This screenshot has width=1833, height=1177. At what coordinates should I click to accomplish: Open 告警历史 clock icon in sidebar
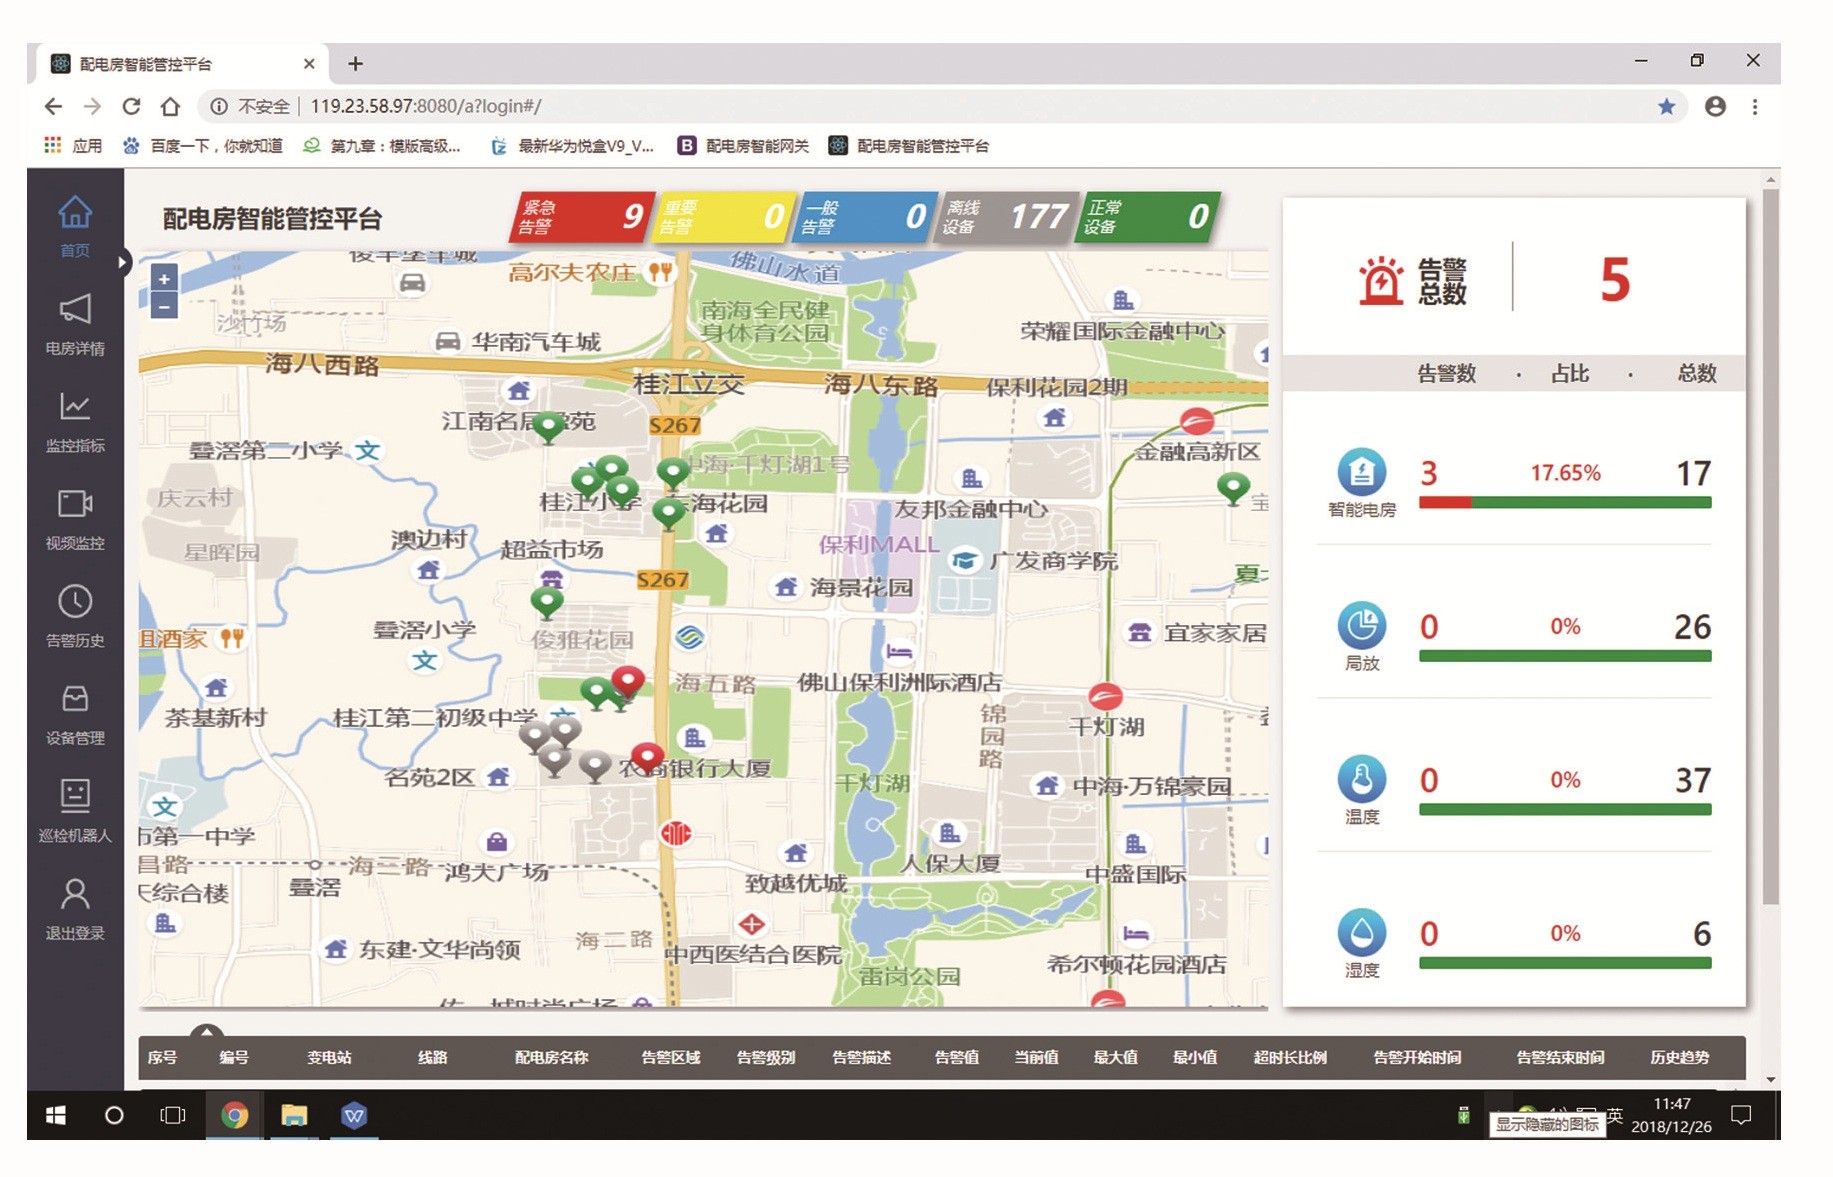pyautogui.click(x=75, y=601)
